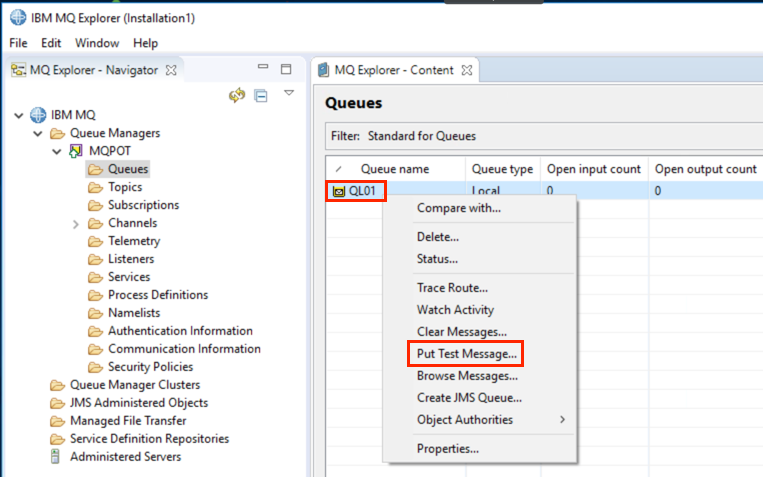
Task: Click the Navigator refresh/sync icon
Action: tap(237, 95)
